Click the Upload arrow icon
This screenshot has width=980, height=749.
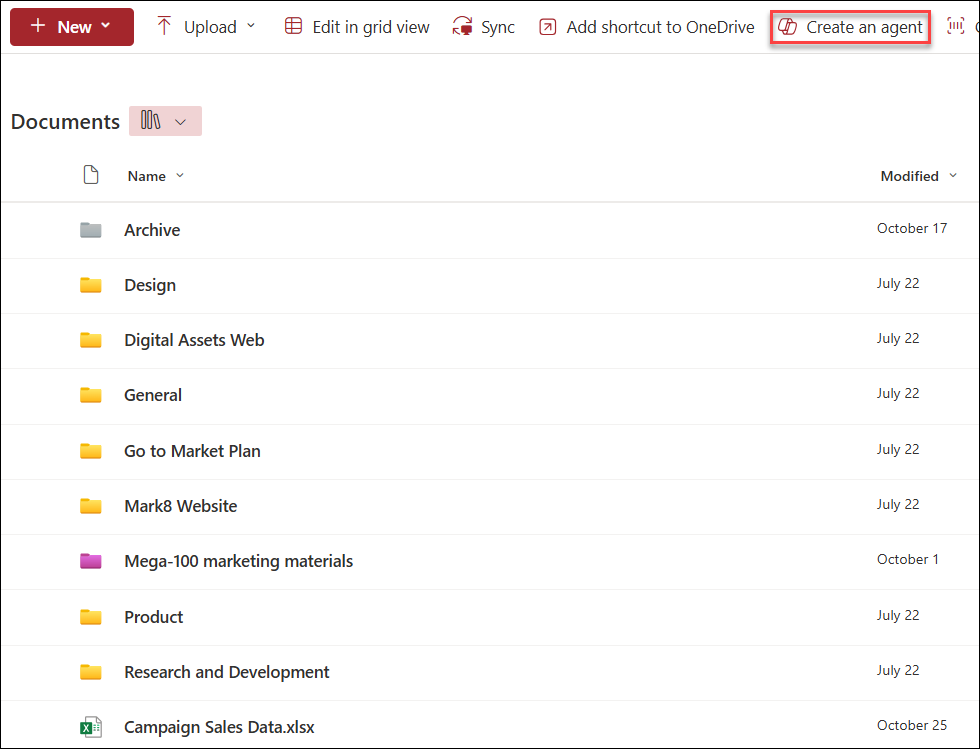(x=163, y=26)
